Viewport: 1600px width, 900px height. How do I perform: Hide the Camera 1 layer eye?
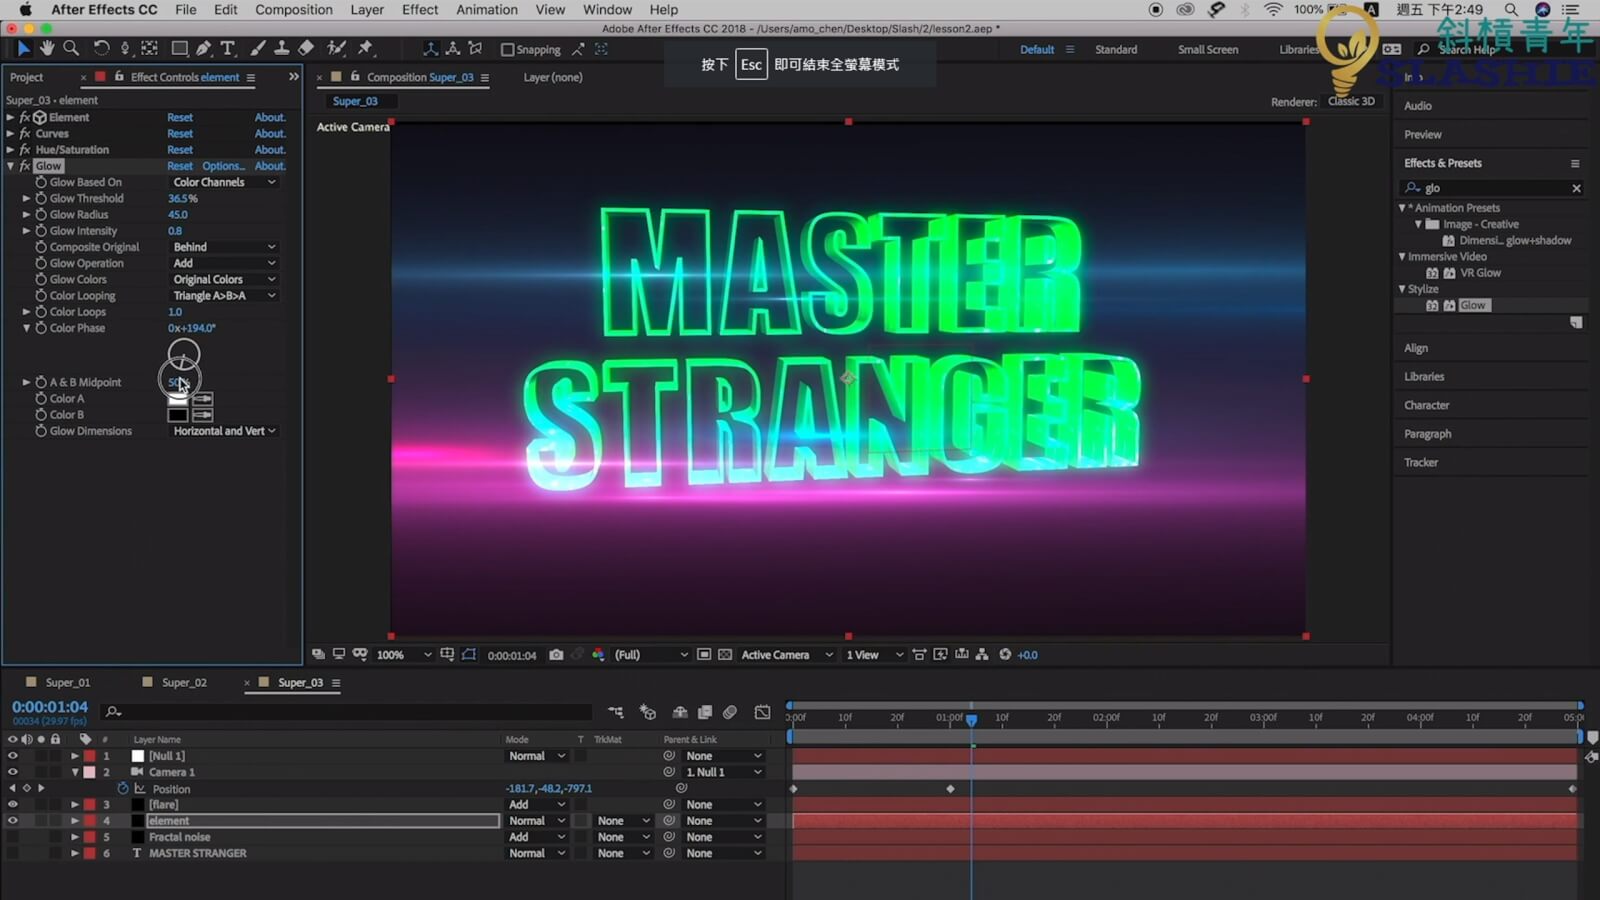pos(13,772)
